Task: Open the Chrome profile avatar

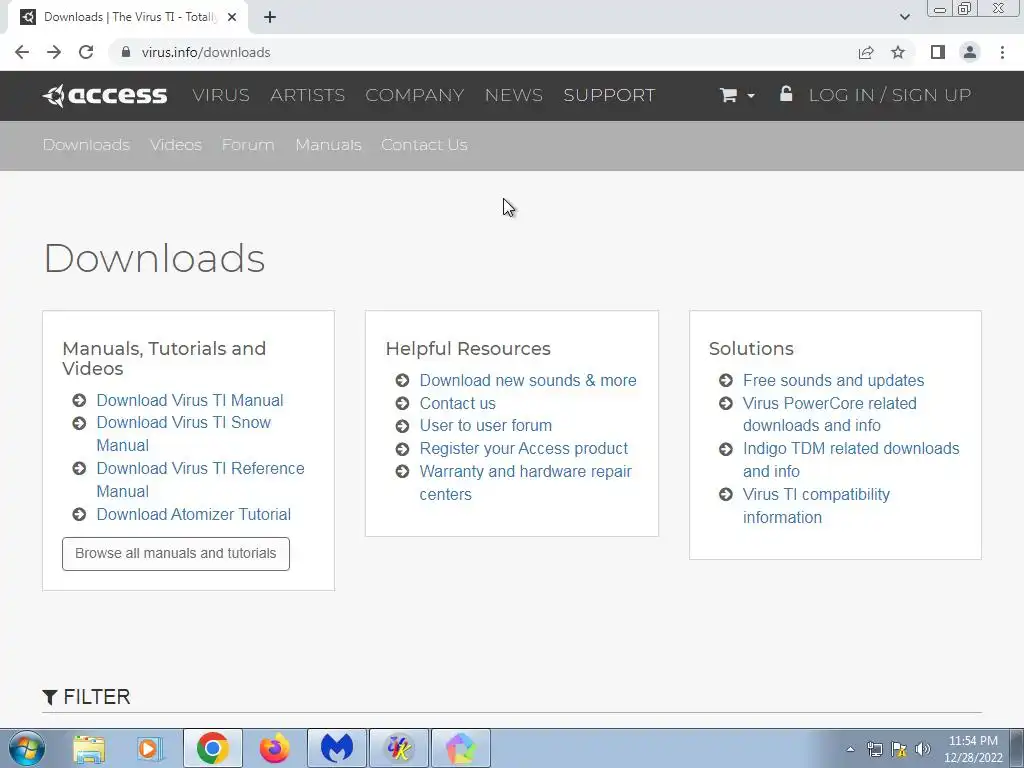Action: tap(970, 52)
